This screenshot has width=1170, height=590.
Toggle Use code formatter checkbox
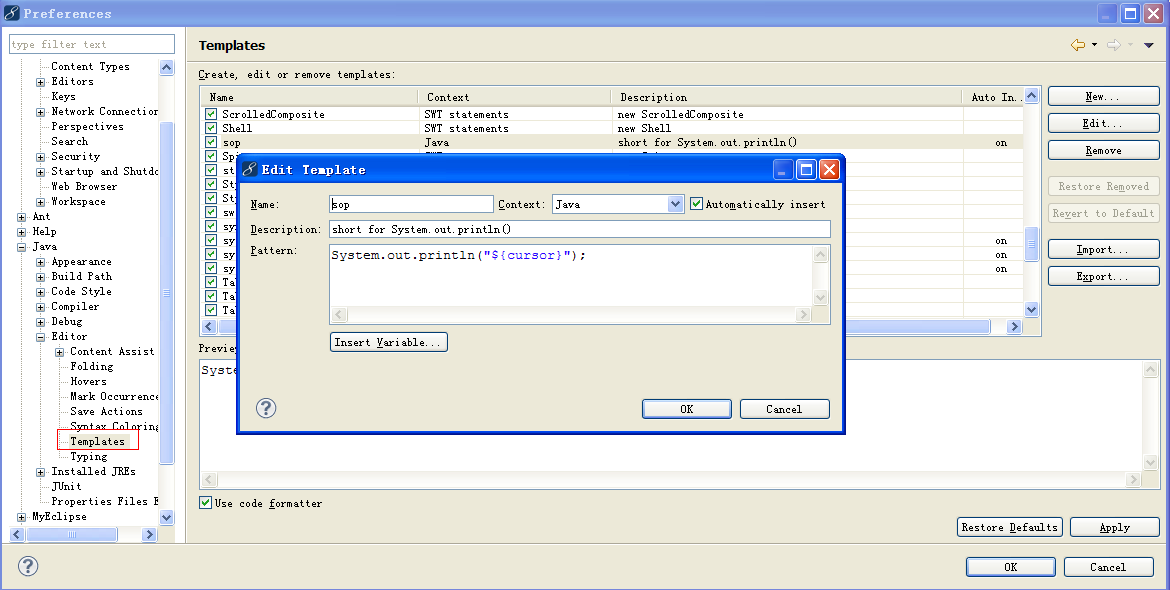(205, 503)
